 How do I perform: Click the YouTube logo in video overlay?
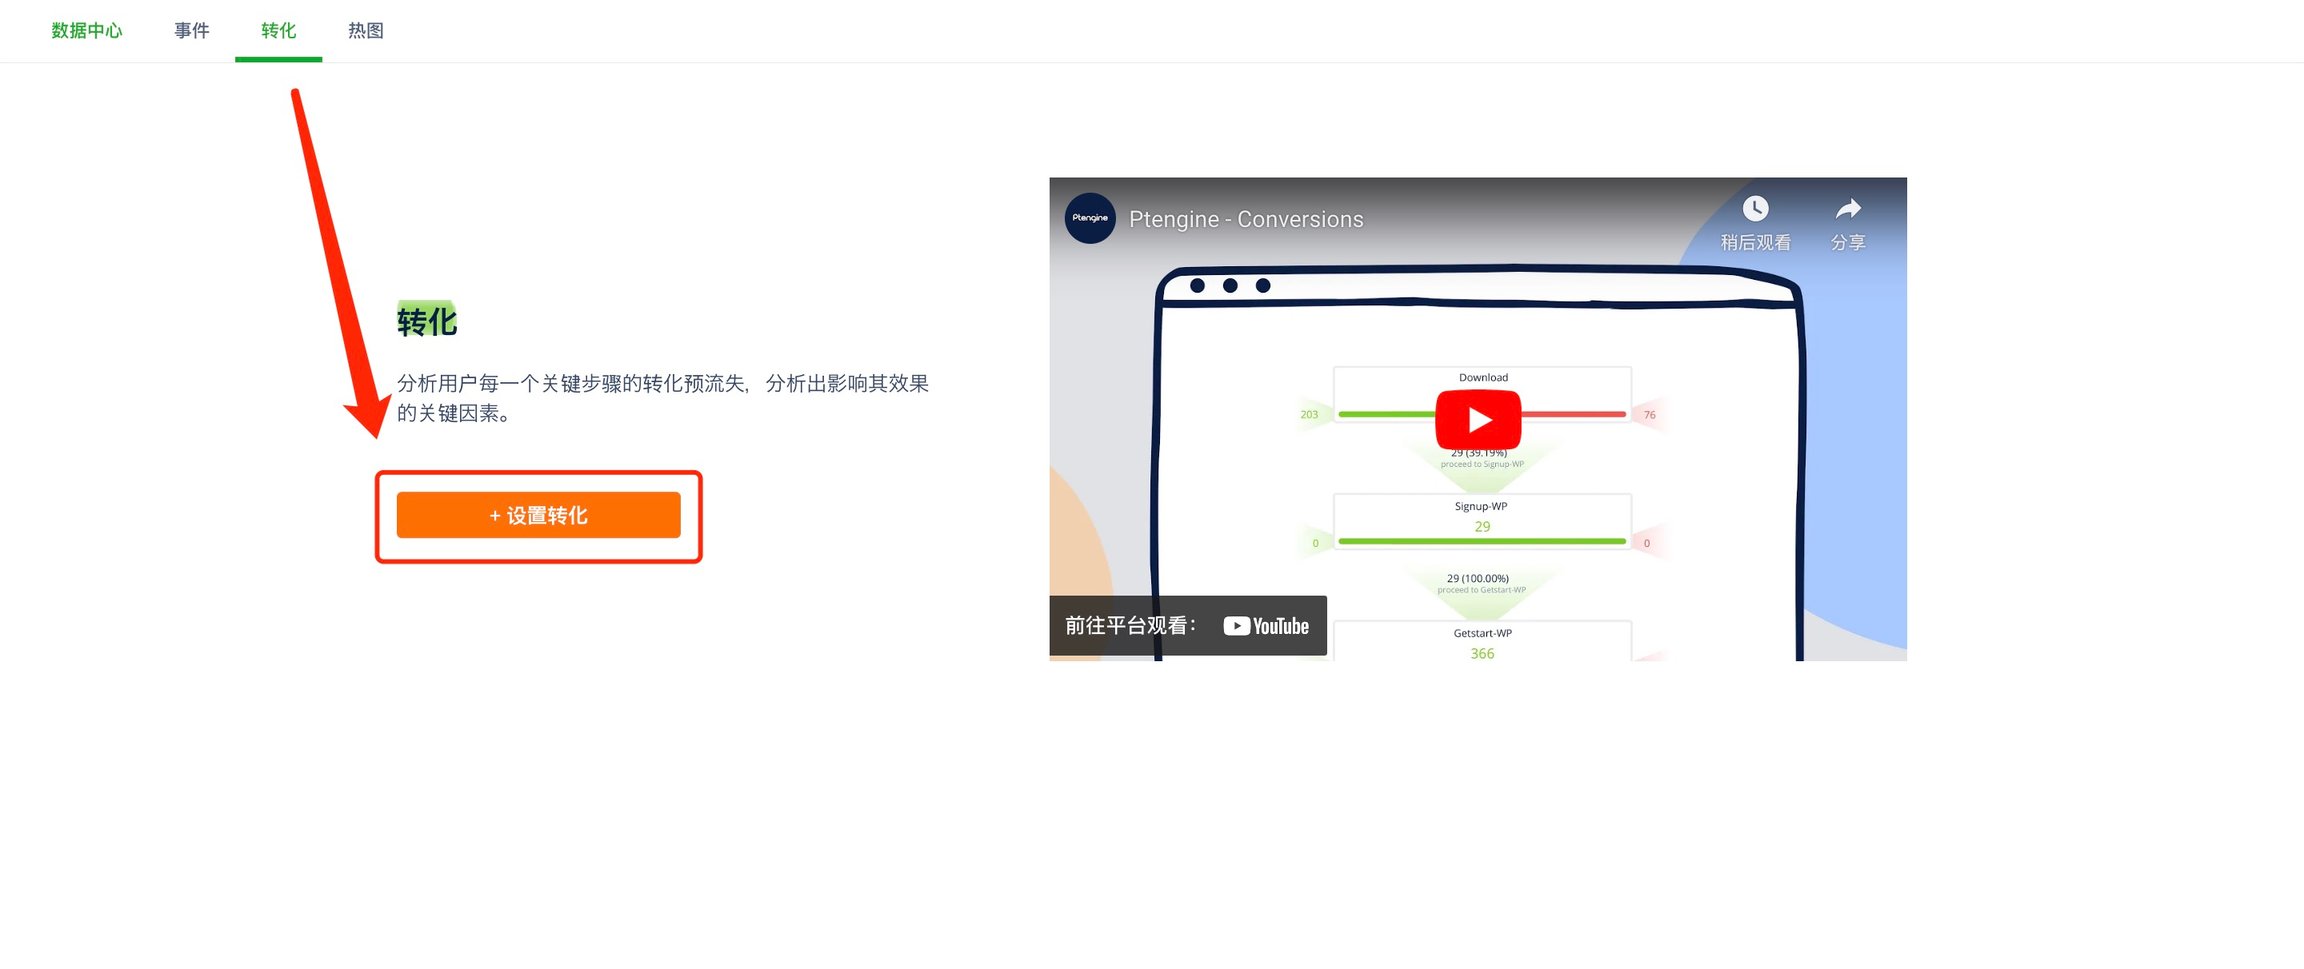[x=1266, y=626]
